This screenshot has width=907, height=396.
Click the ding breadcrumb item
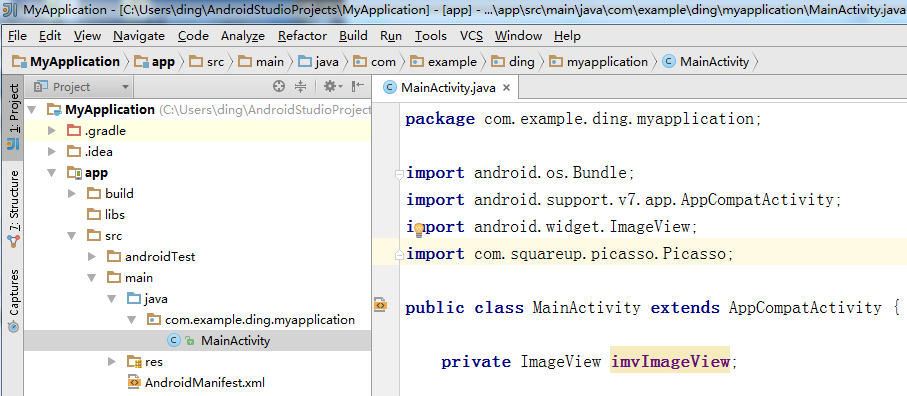(513, 62)
